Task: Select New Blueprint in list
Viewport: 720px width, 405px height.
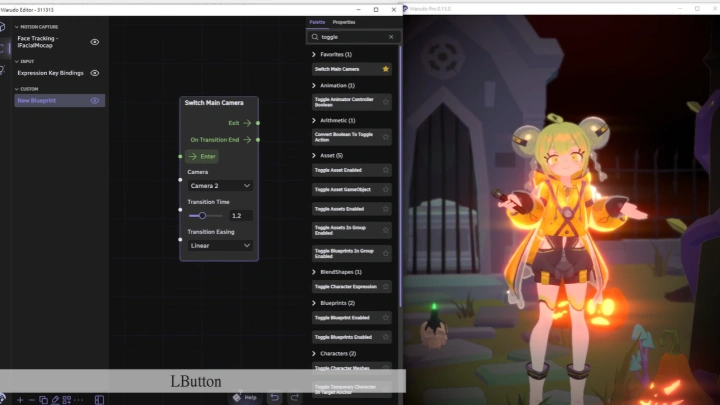Action: (59, 101)
